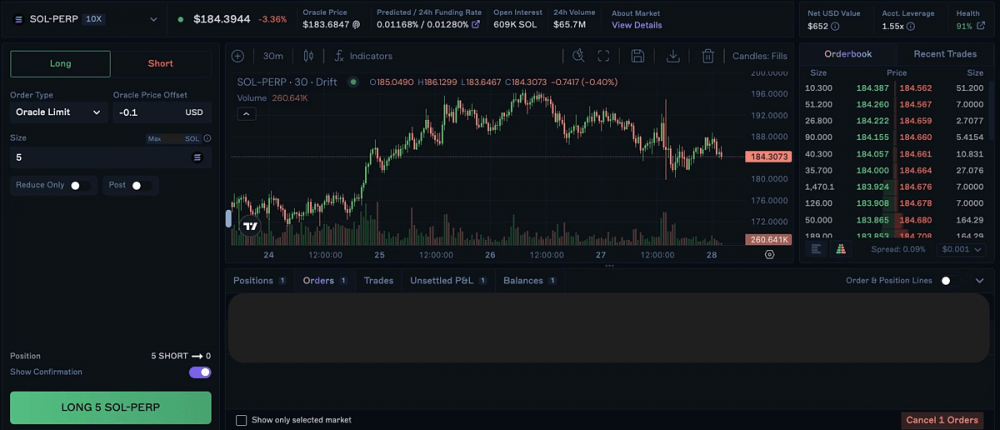Click bid price 183.924 in orderbook
The width and height of the screenshot is (1000, 430).
[x=872, y=187]
